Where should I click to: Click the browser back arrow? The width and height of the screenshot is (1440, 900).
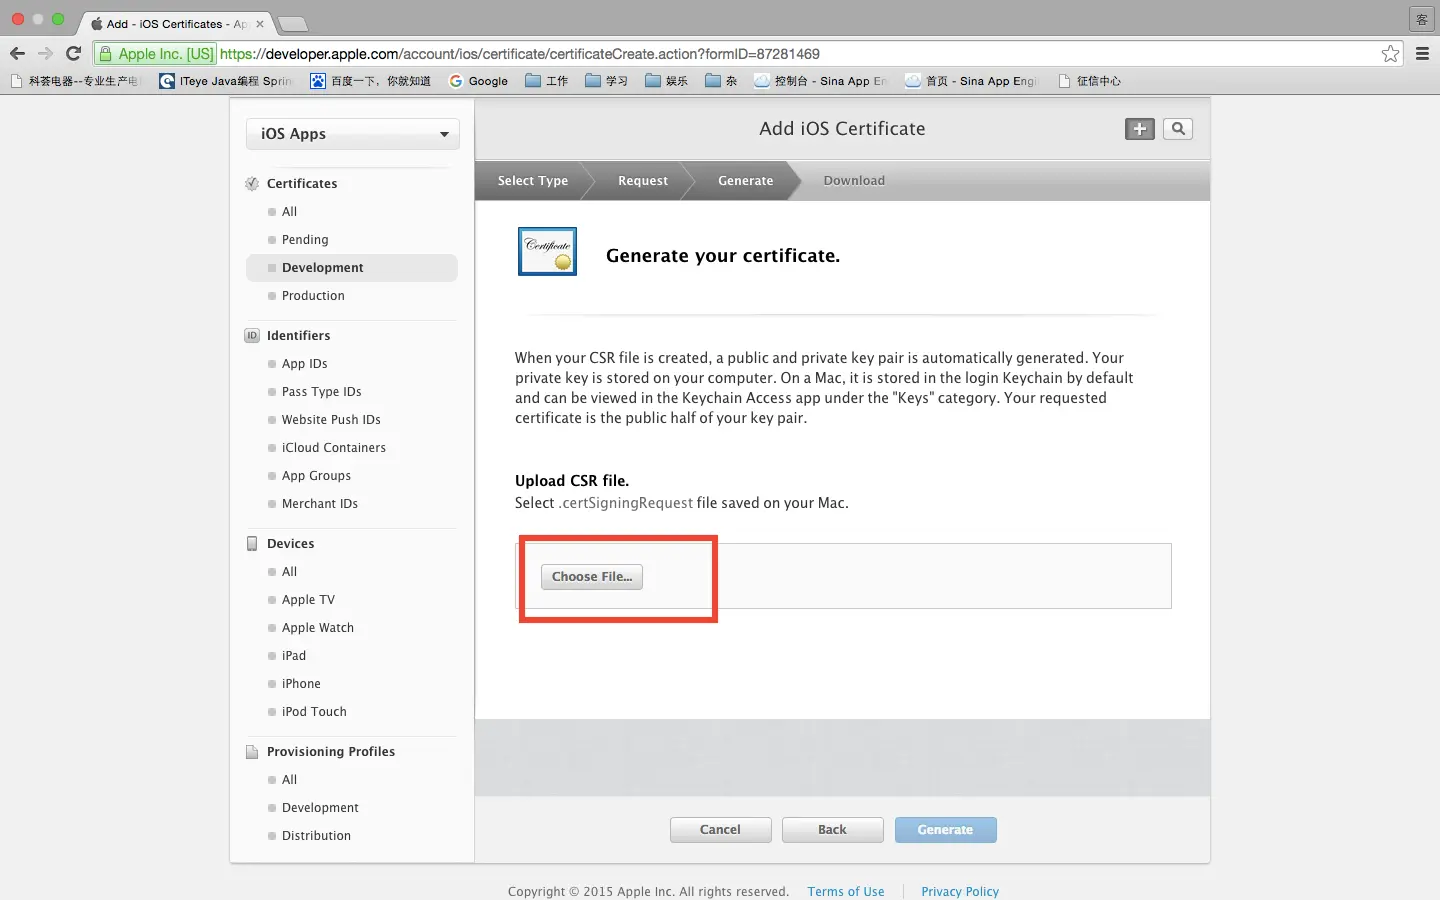(17, 54)
